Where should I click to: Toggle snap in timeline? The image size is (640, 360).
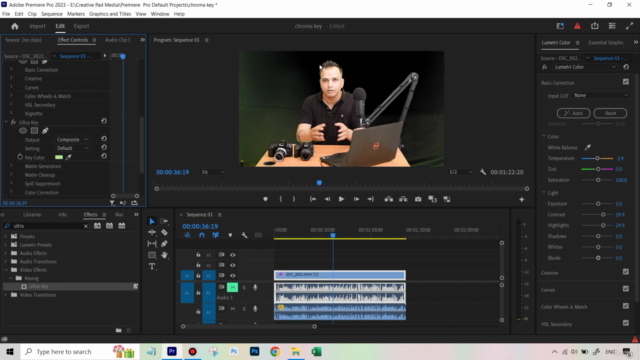[202, 235]
